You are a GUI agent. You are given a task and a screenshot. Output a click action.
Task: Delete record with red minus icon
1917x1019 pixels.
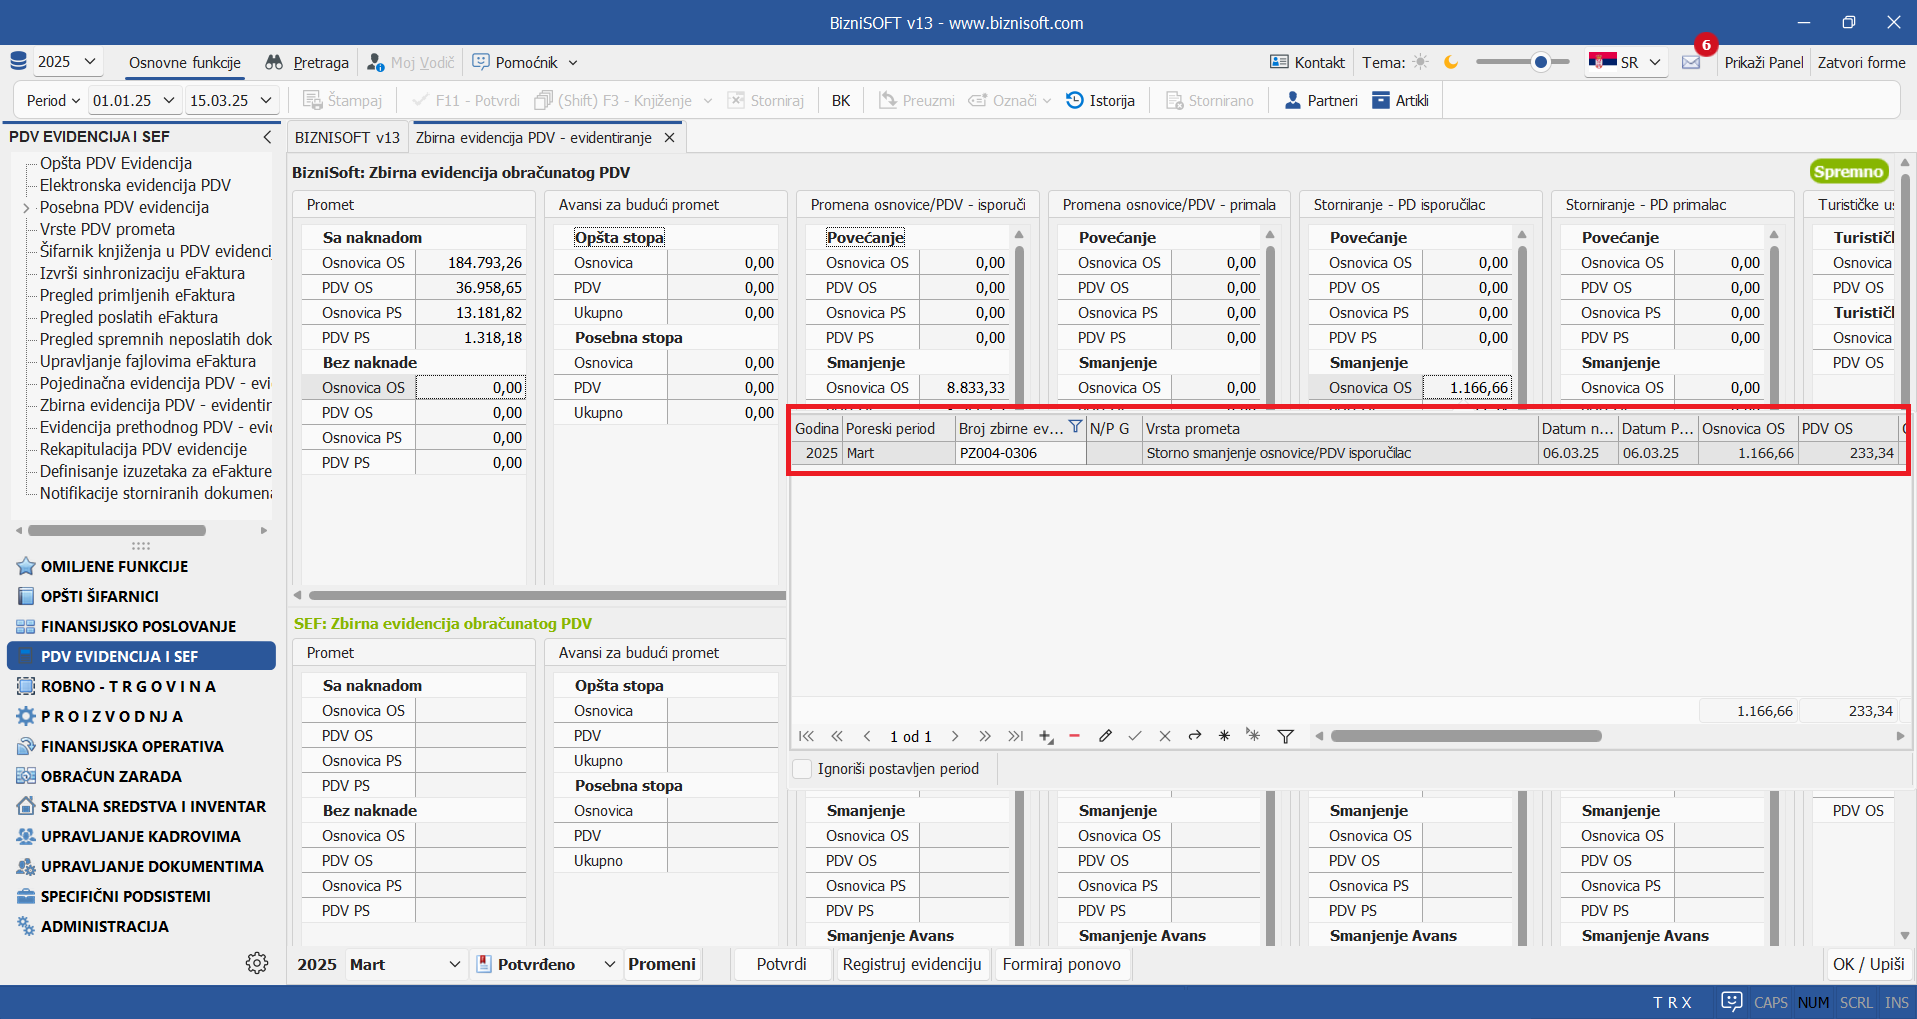[1075, 736]
